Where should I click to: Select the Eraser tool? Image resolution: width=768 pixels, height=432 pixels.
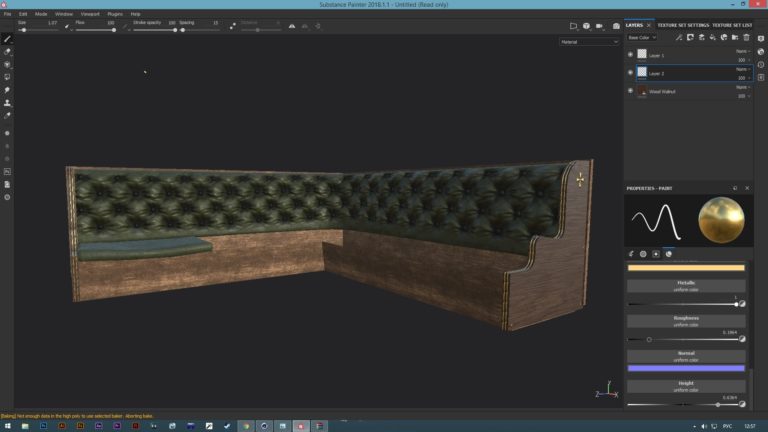click(x=7, y=52)
